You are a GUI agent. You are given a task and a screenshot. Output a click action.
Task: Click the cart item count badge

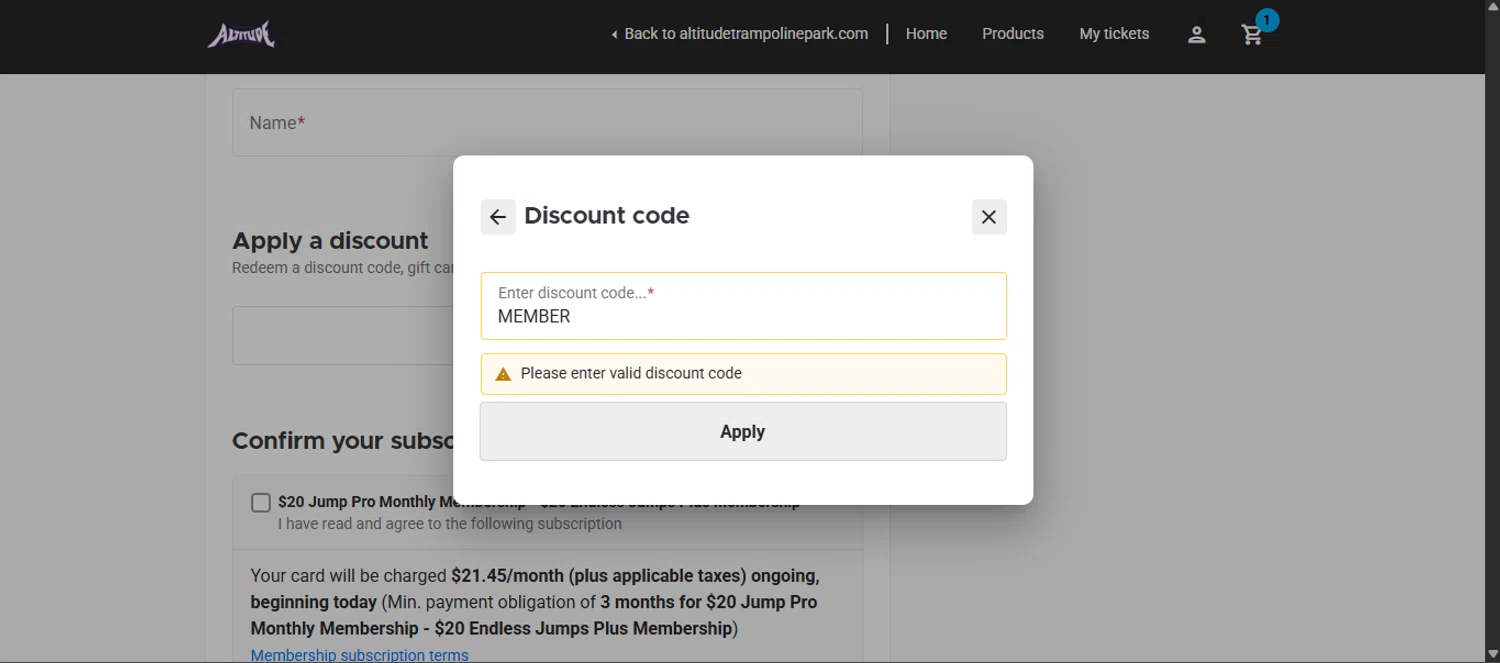[x=1267, y=20]
